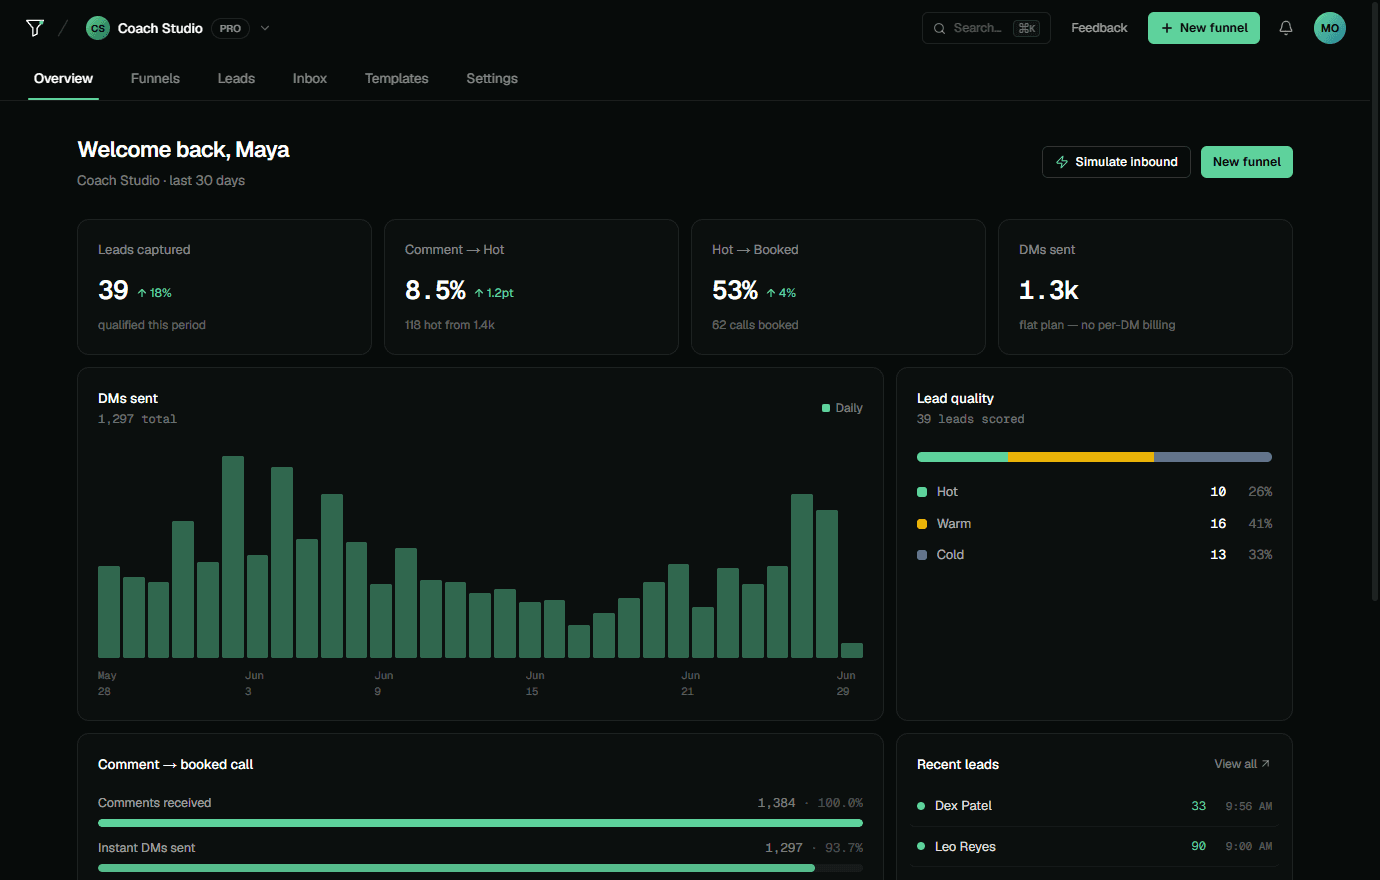Click the 4% up-arrow trend indicator

781,293
